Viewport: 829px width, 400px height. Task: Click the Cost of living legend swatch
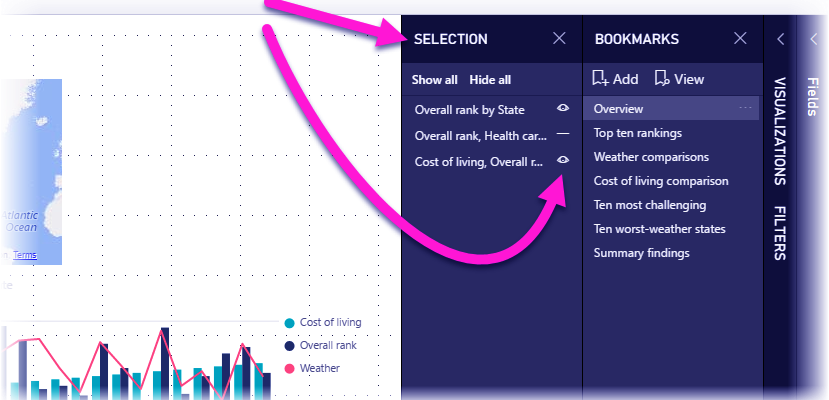(x=290, y=323)
